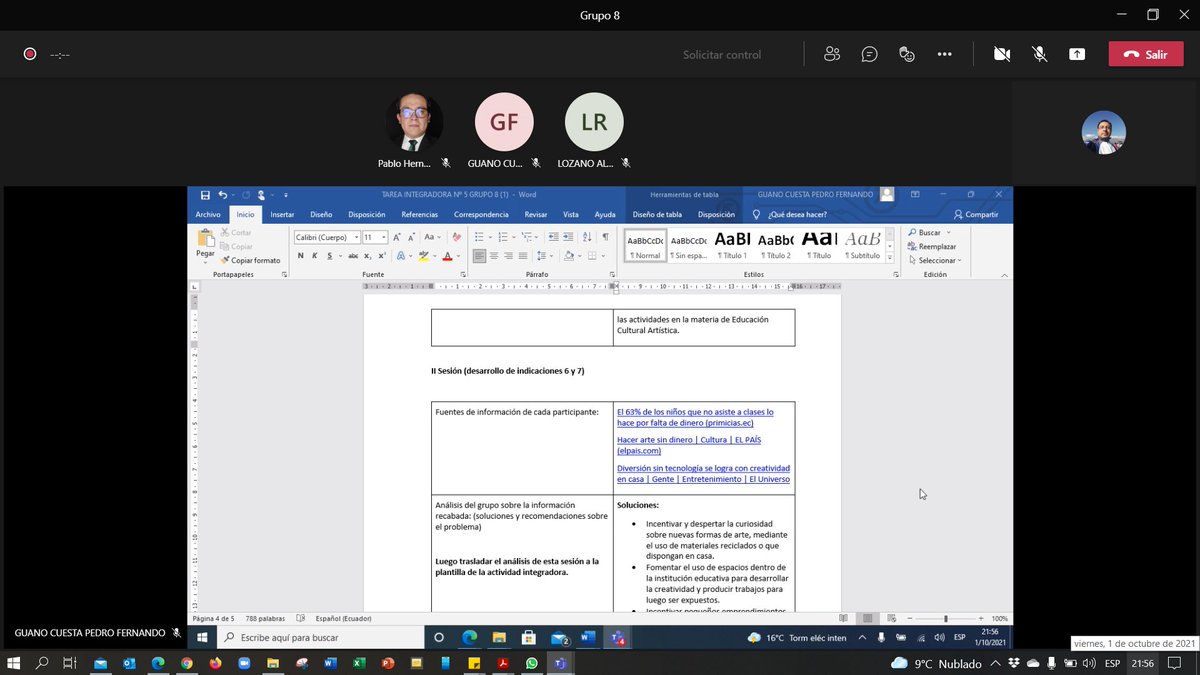Click the Pegar paste icon
The width and height of the screenshot is (1200, 675).
click(205, 238)
